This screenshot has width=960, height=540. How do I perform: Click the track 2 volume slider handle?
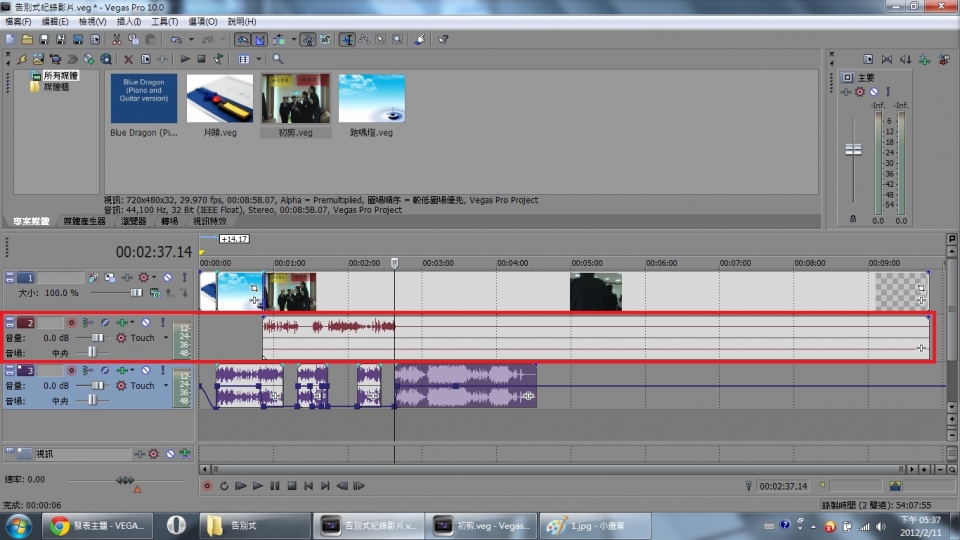97,338
